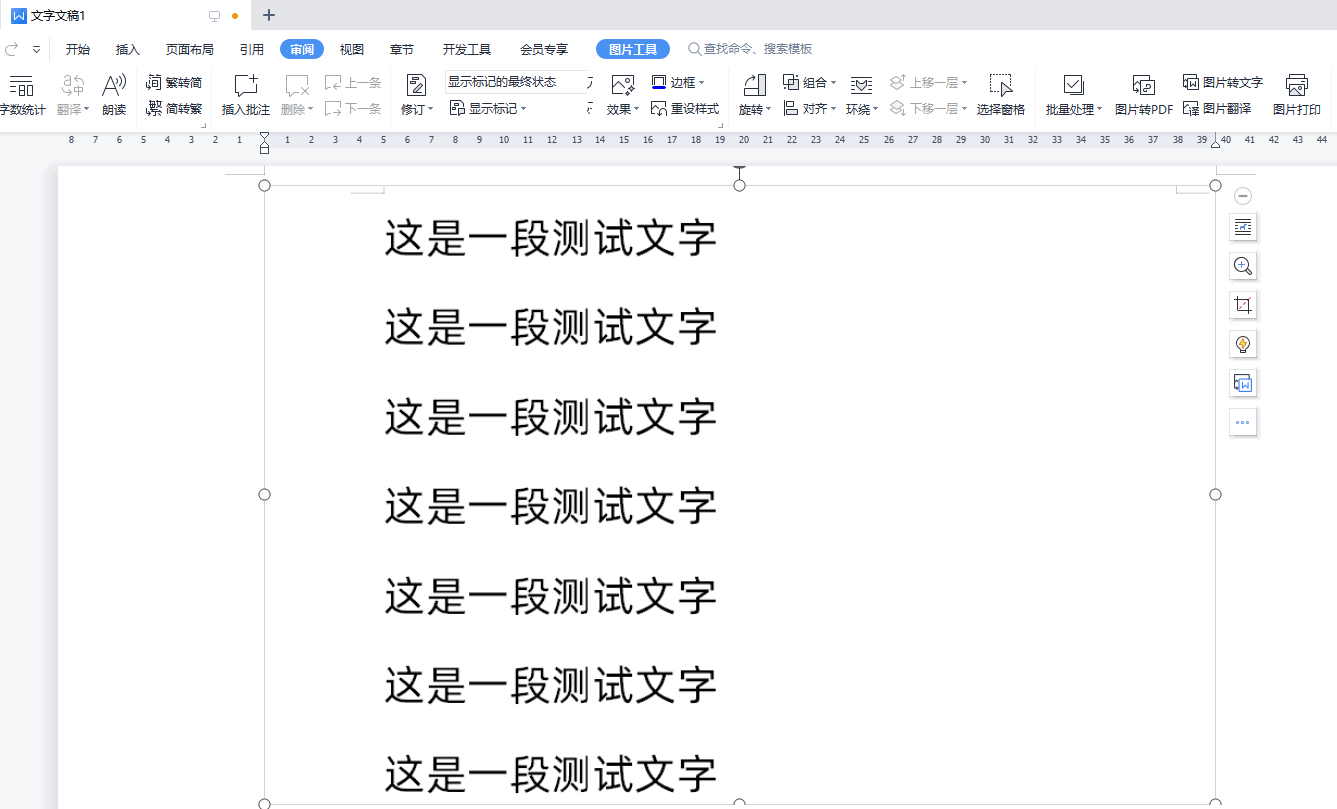The width and height of the screenshot is (1337, 809).
Task: Click the lightbulb icon beside the image
Action: [1243, 344]
